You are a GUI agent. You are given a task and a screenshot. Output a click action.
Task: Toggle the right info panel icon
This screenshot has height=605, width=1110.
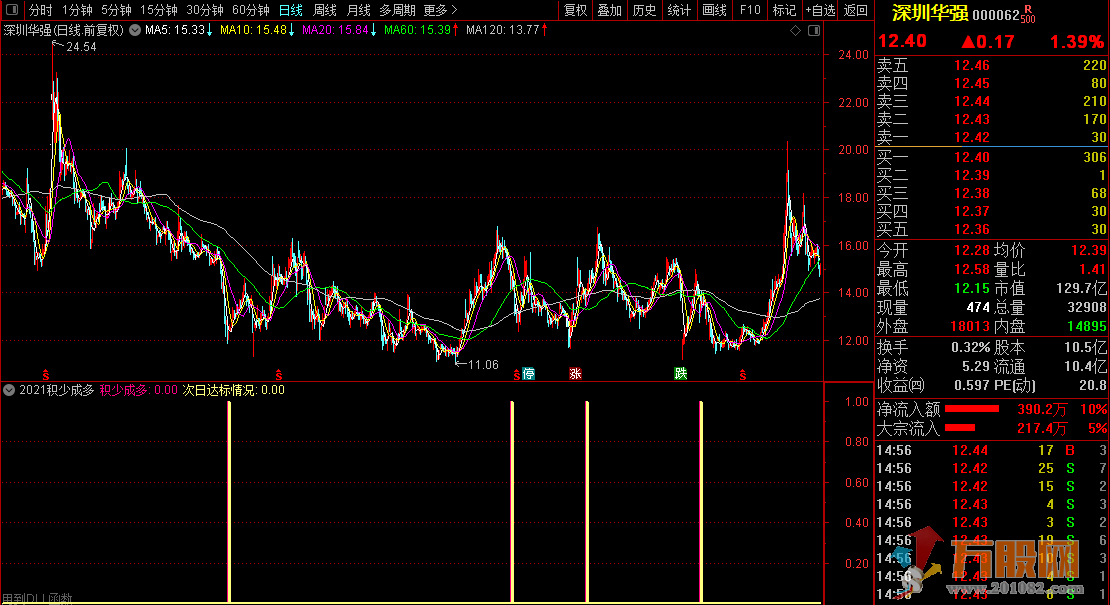[814, 30]
